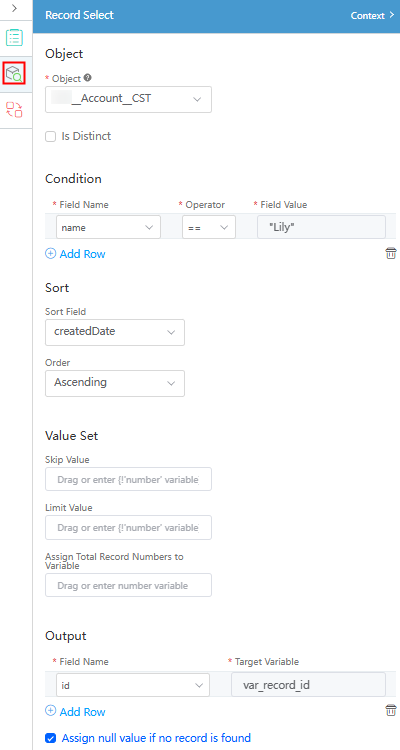
Task: Open the Condition Field Name dropdown 'name'
Action: (x=108, y=227)
